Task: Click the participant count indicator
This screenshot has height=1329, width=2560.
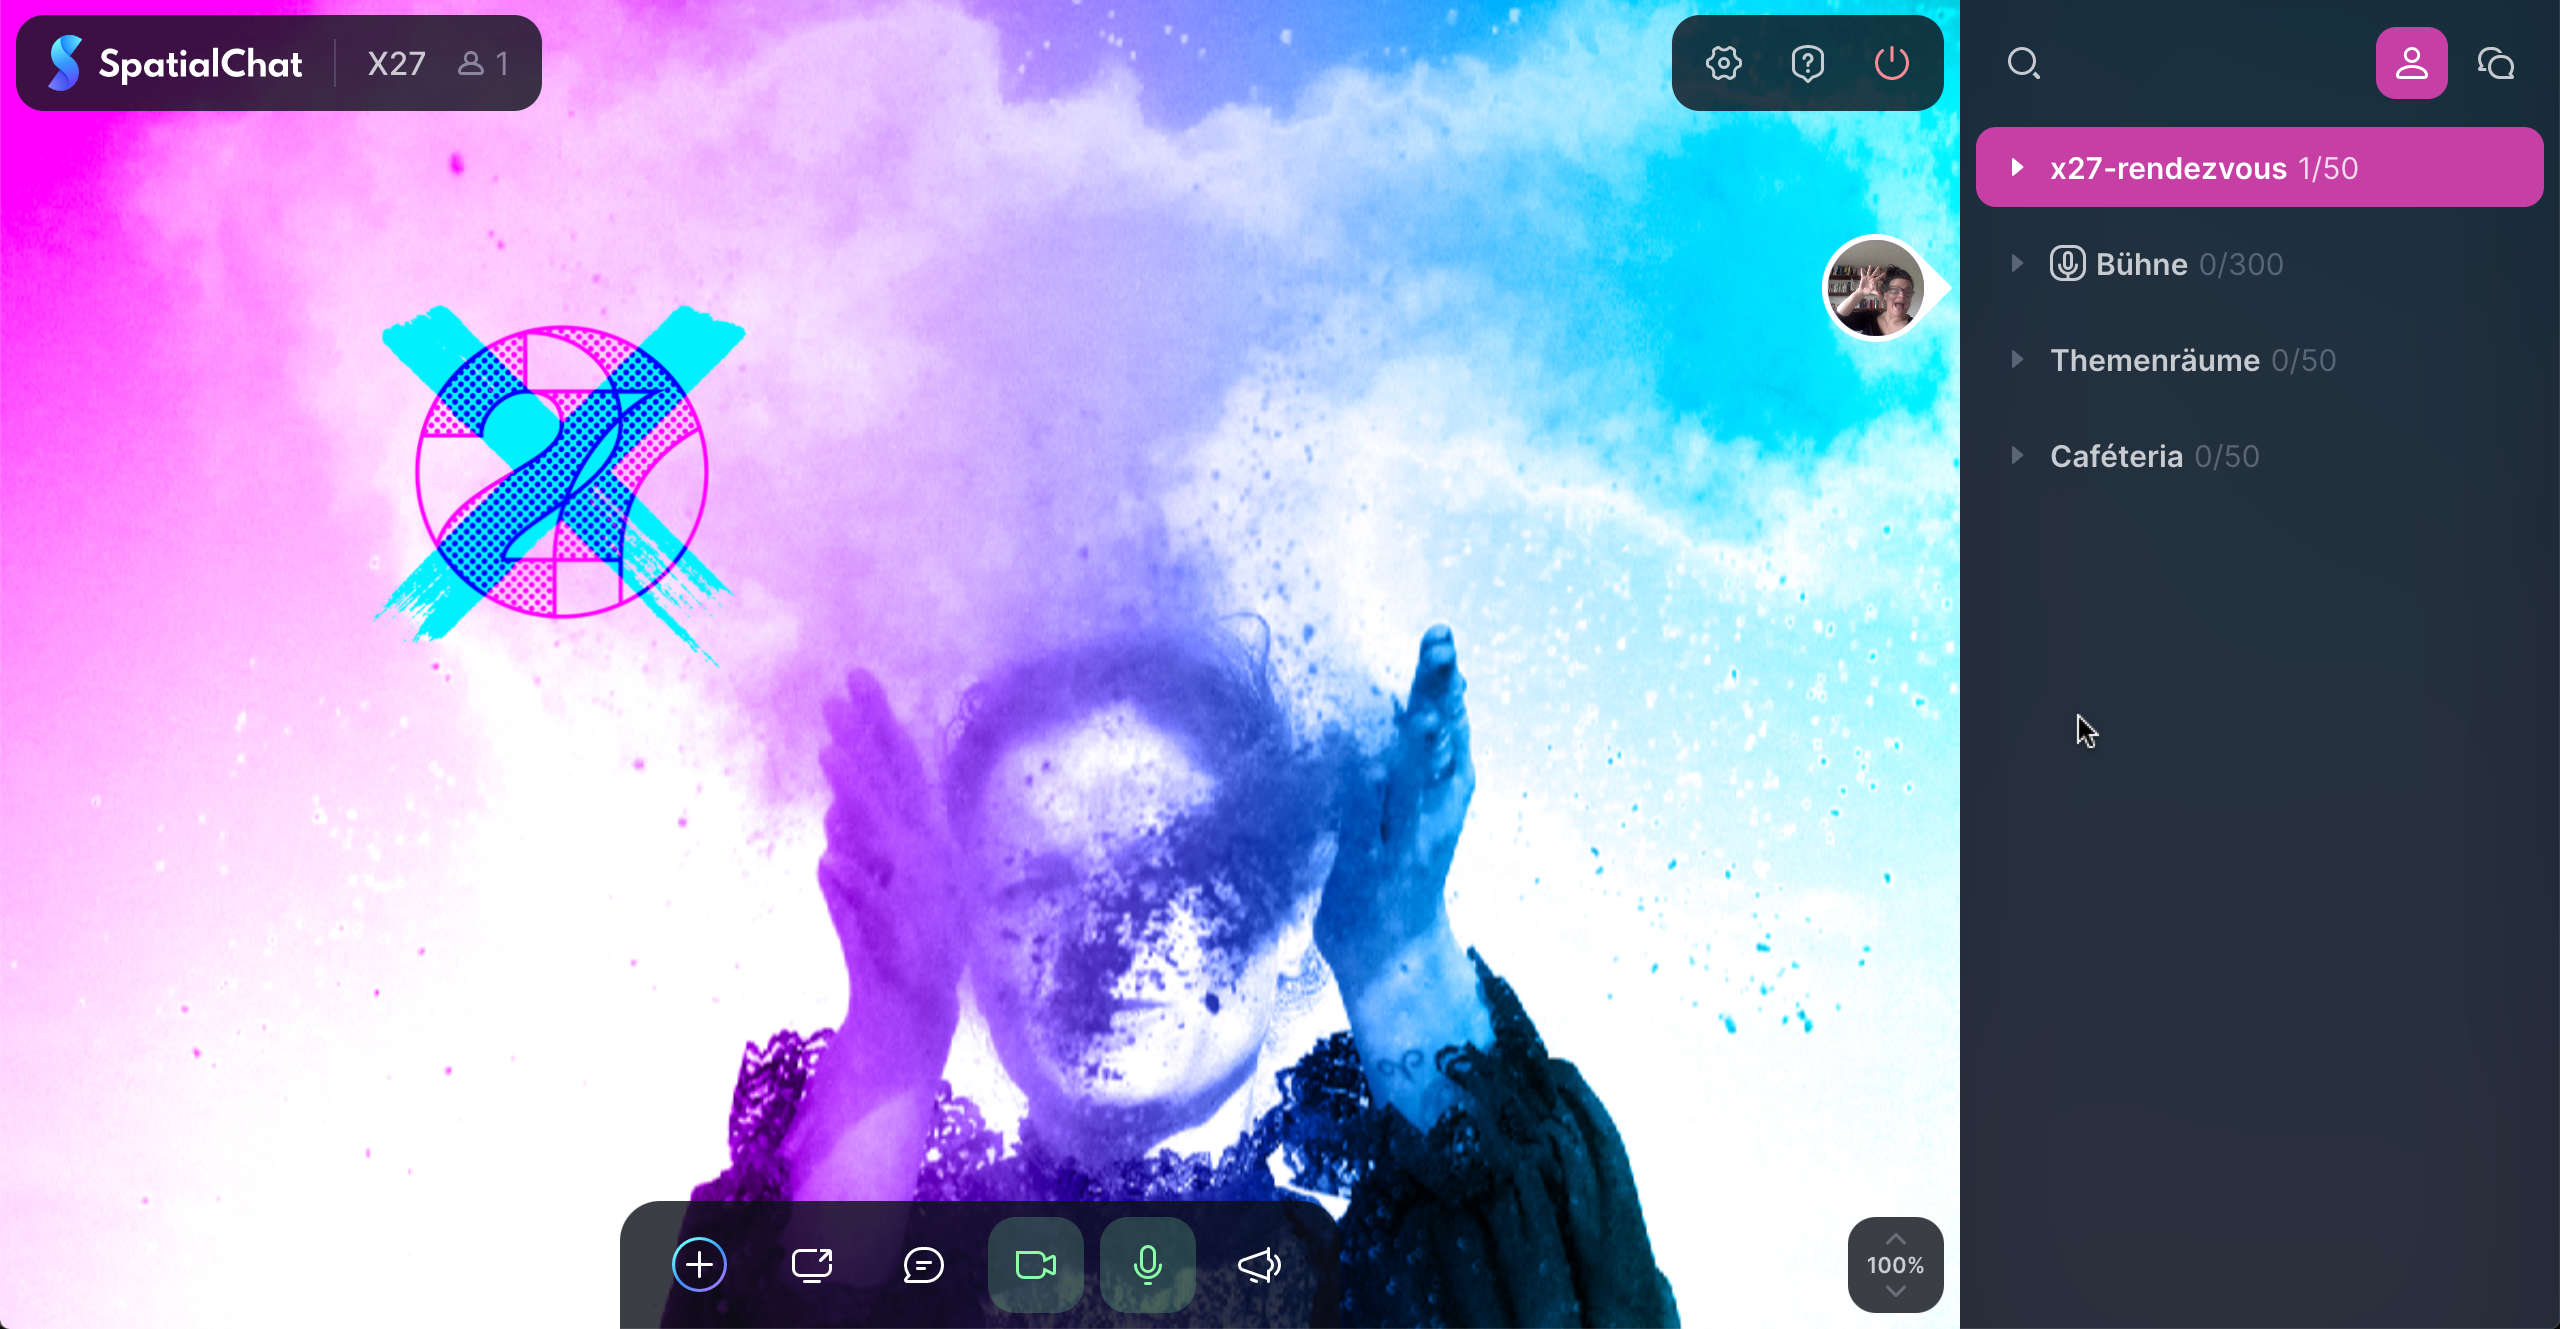Action: [x=484, y=63]
